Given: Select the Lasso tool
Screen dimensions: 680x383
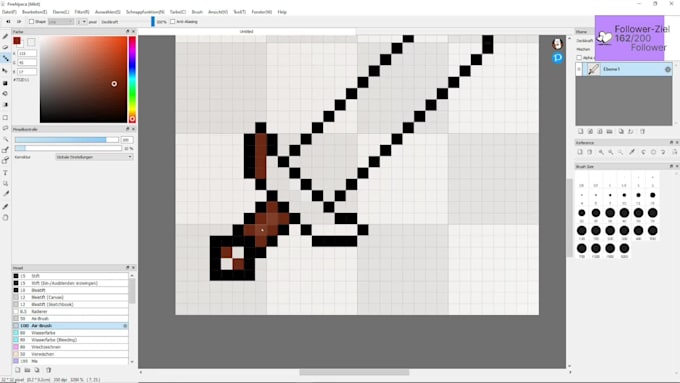Looking at the screenshot, I should (x=6, y=128).
